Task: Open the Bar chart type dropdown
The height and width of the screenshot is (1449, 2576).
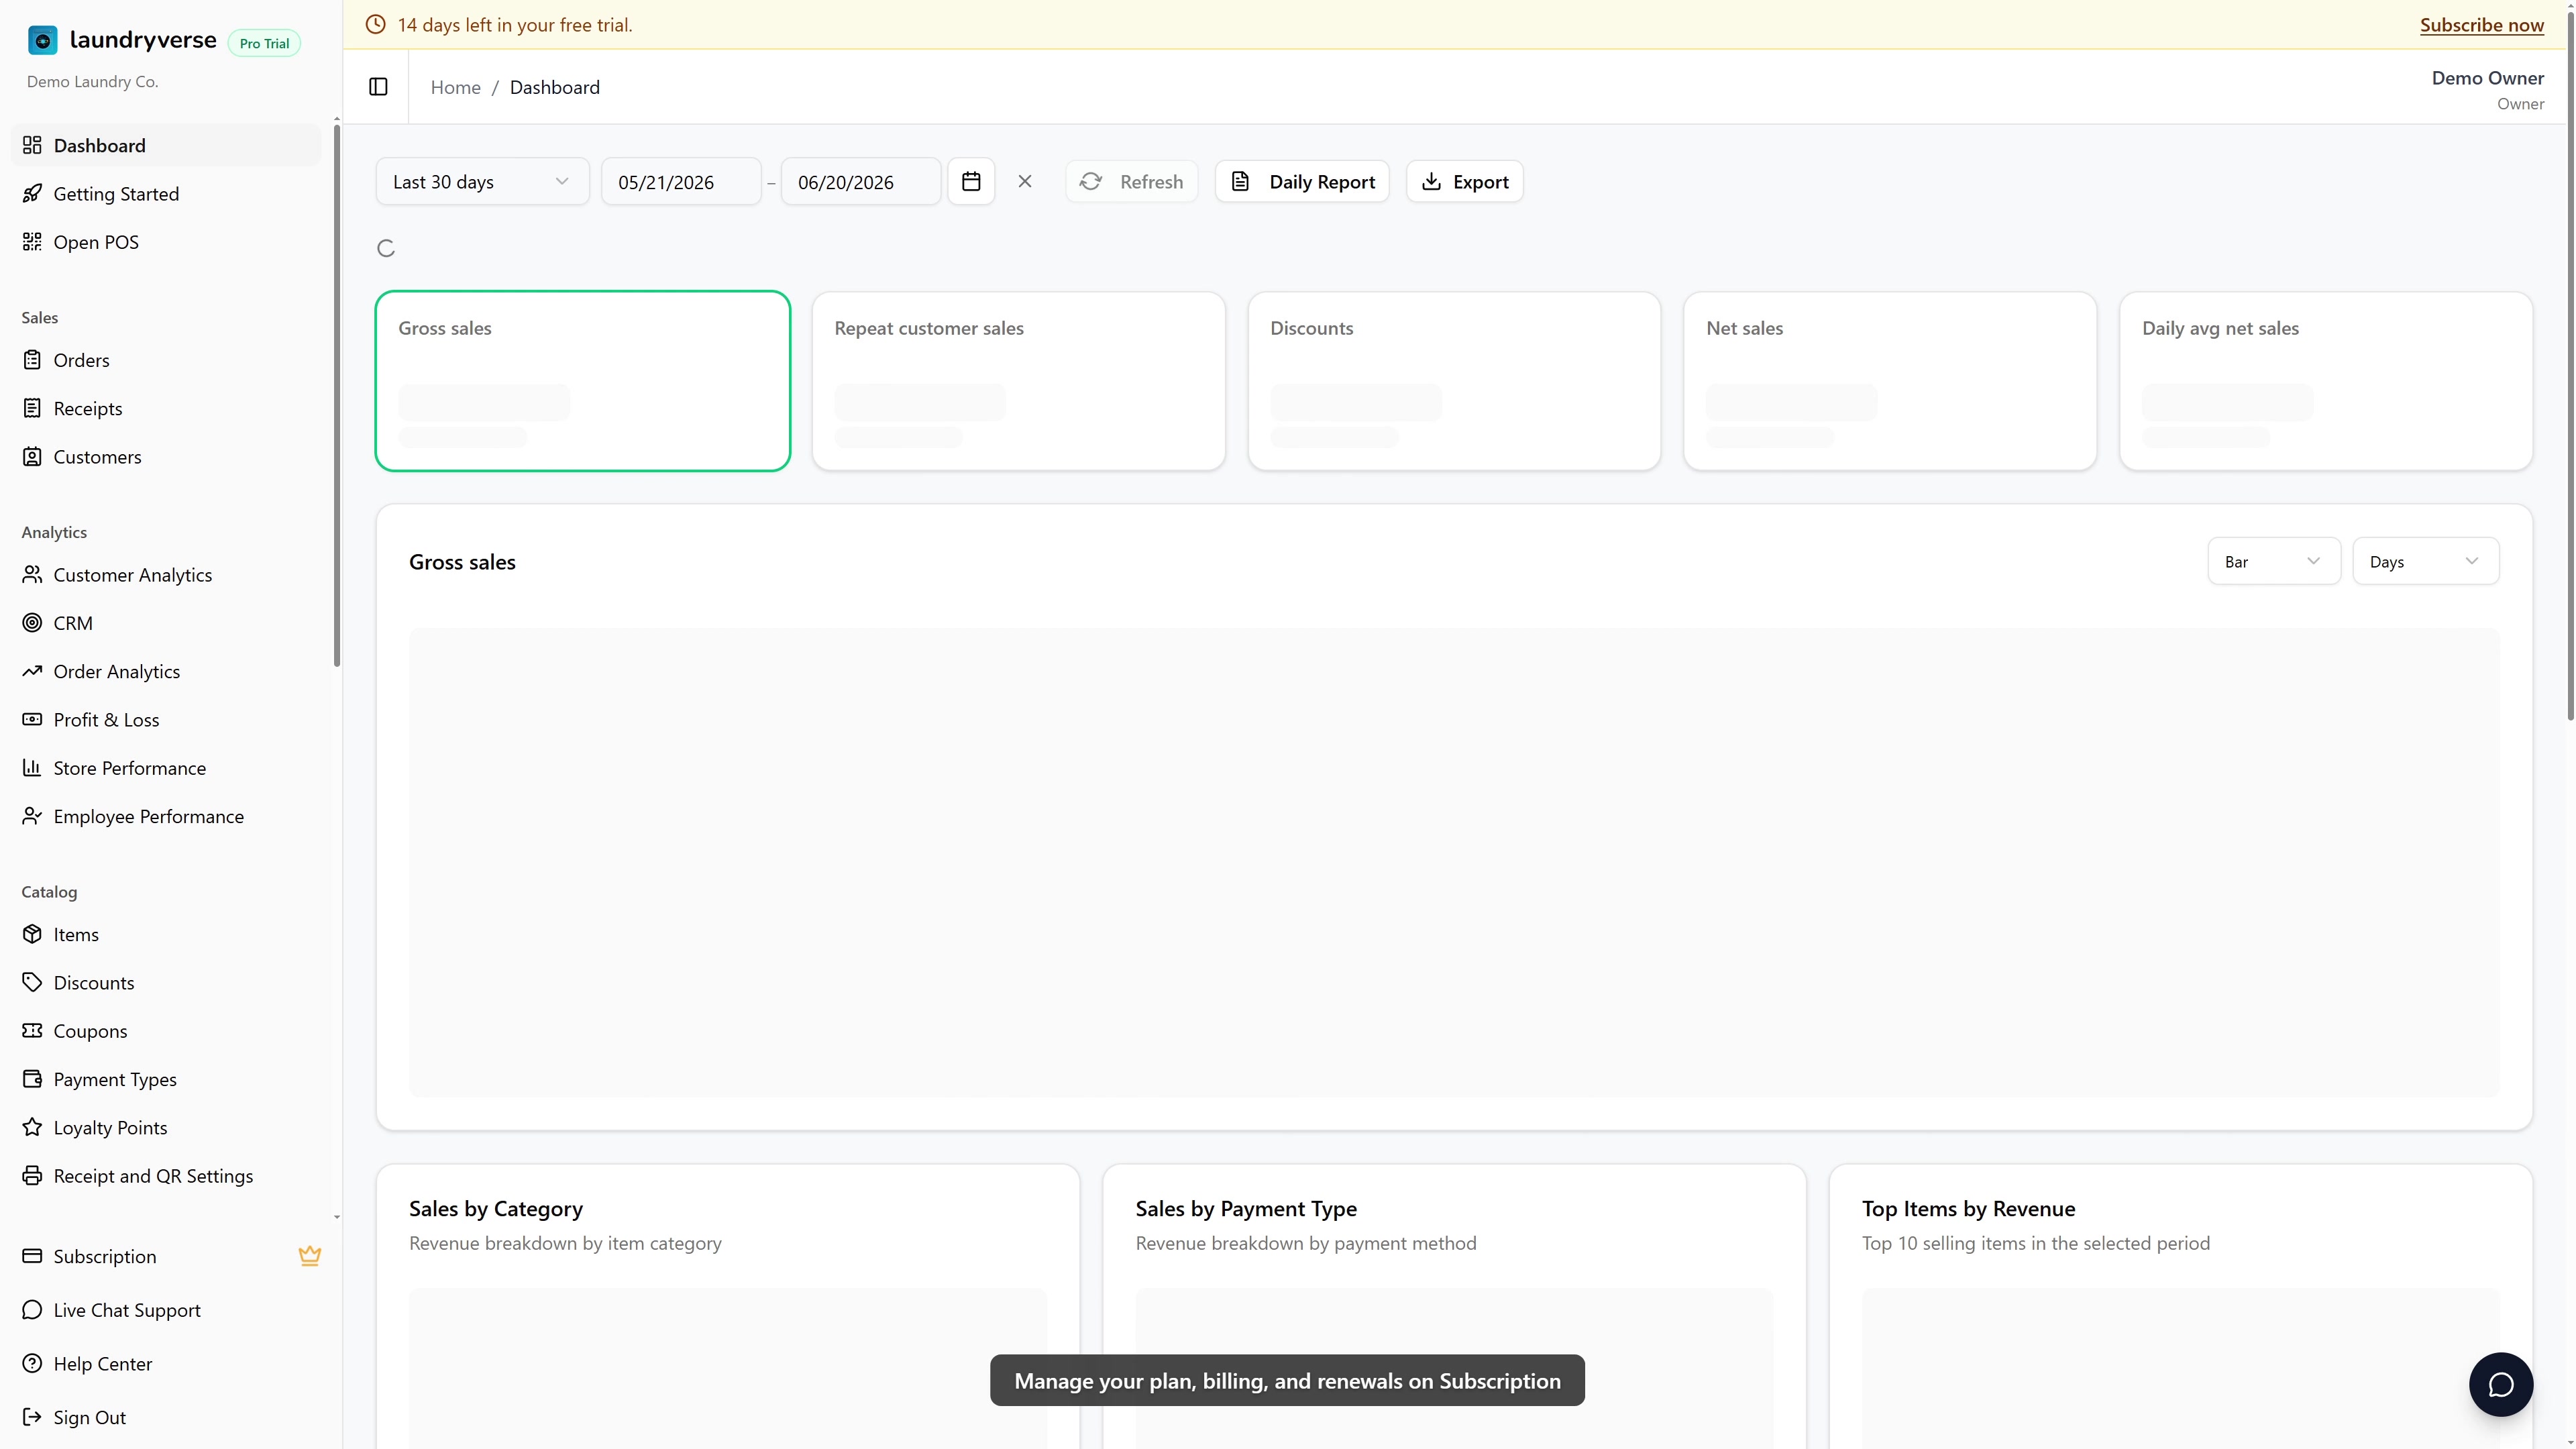Action: click(2273, 561)
